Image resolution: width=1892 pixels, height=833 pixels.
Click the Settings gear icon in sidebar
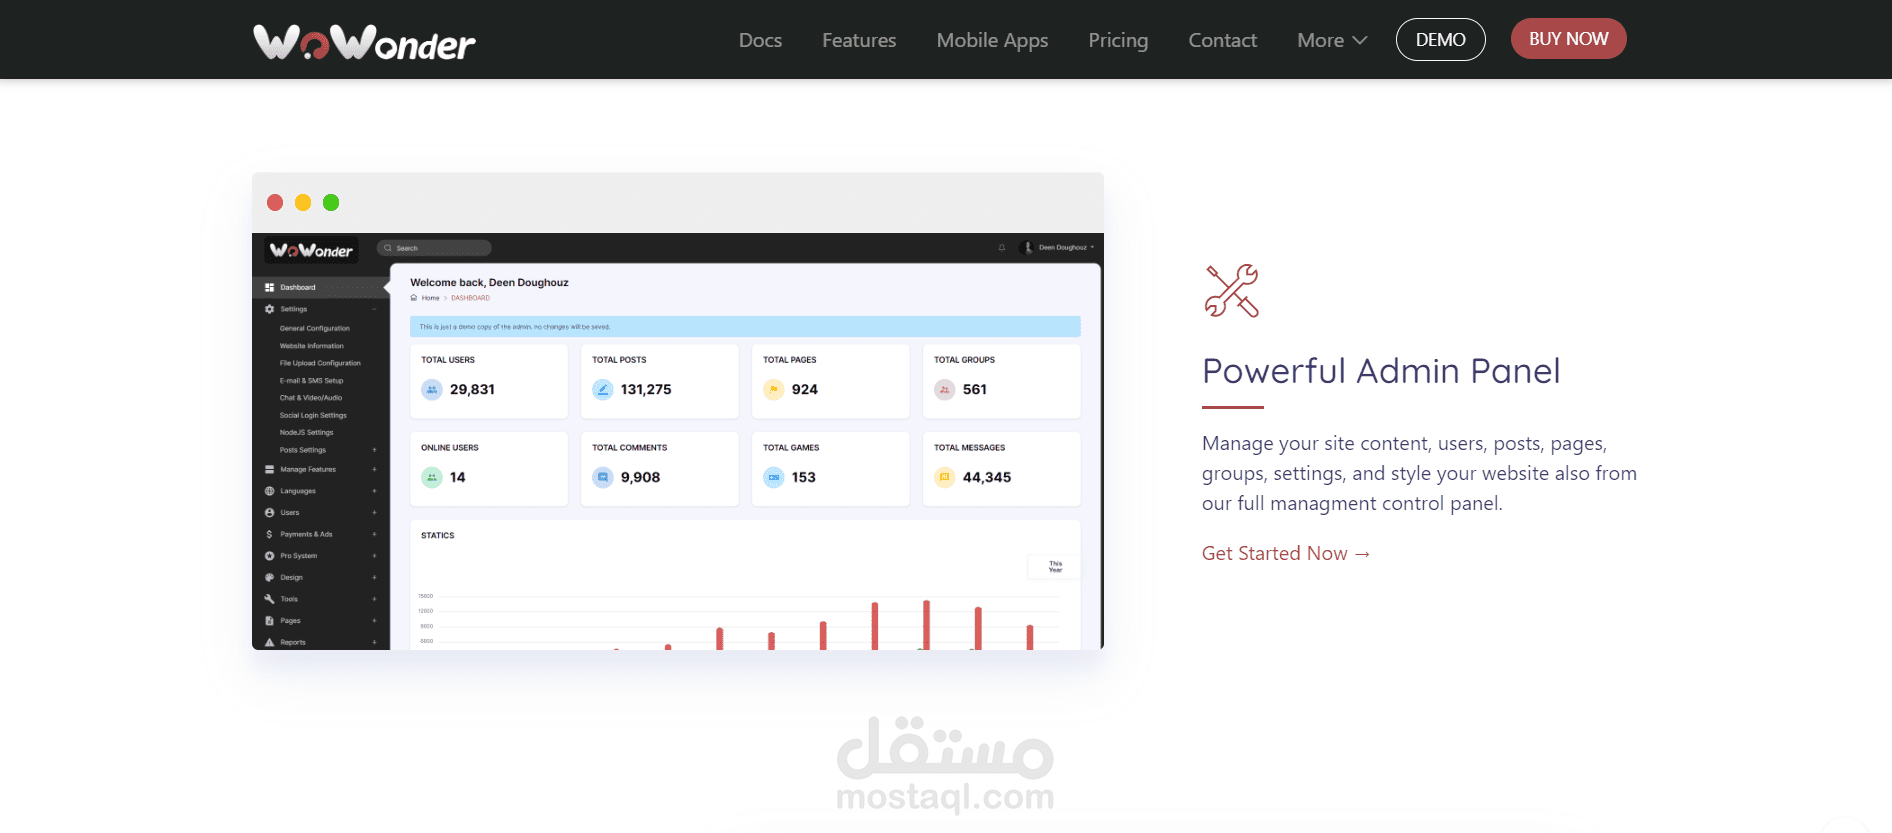[x=269, y=309]
